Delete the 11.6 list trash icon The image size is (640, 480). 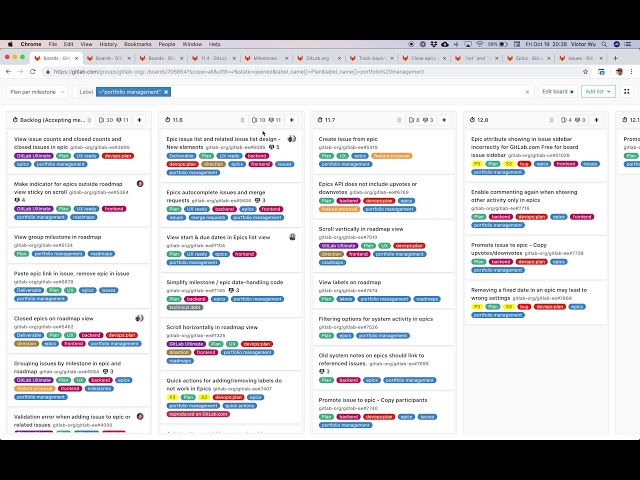pyautogui.click(x=242, y=120)
